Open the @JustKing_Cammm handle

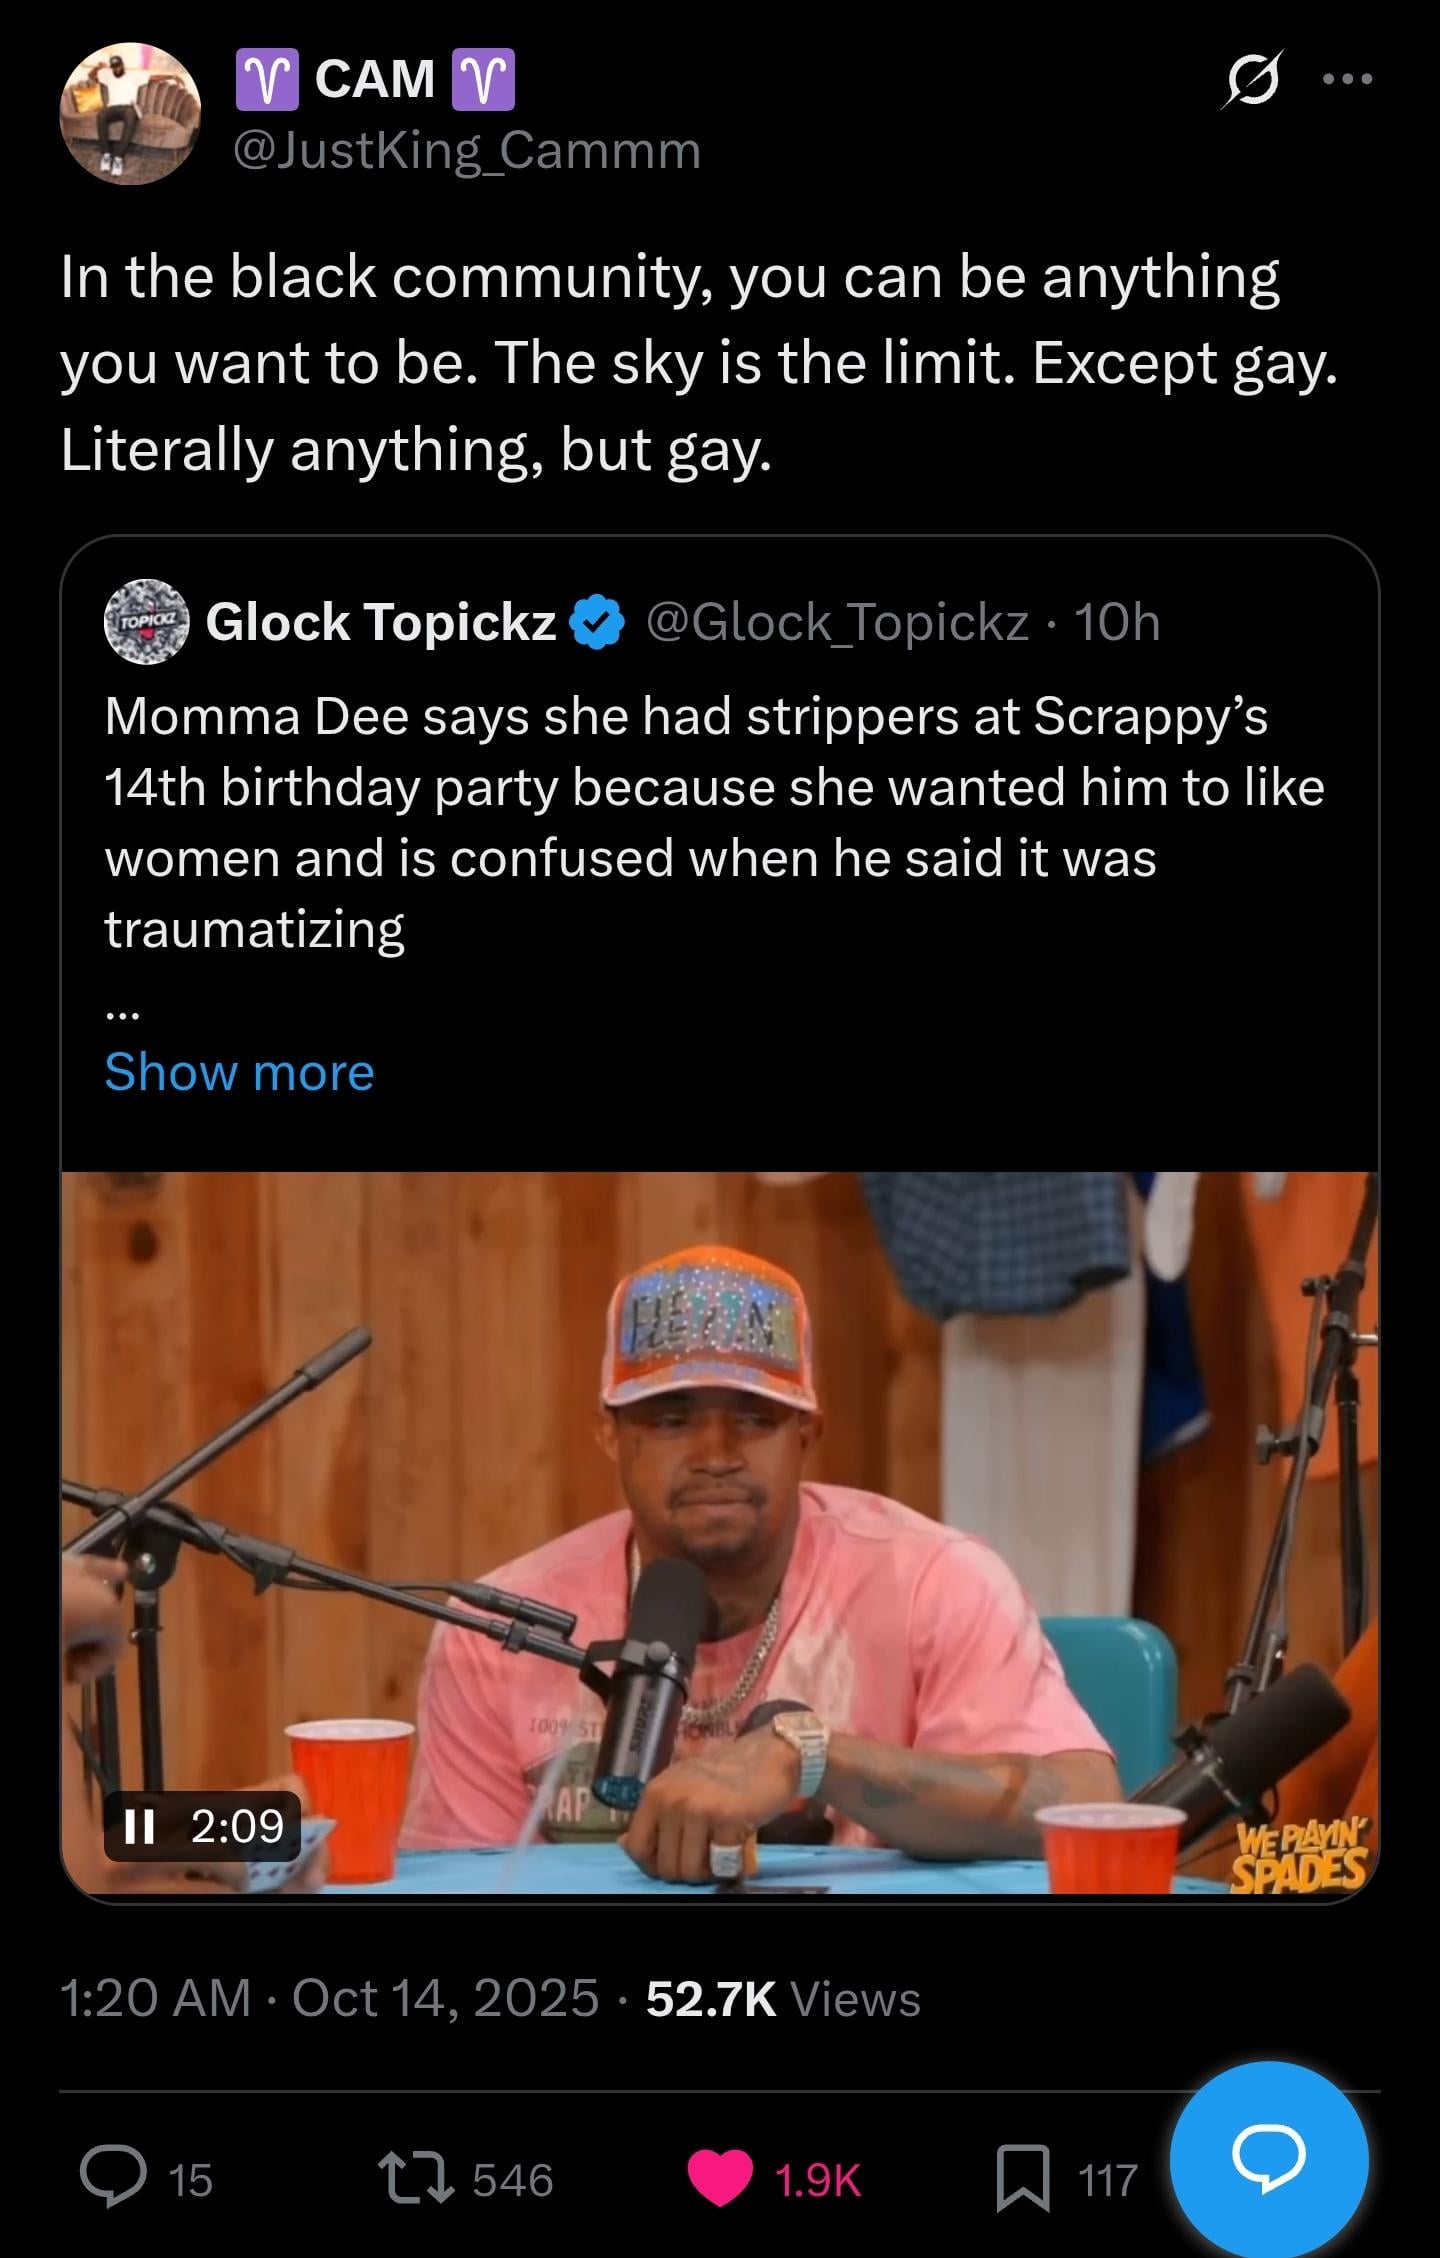(x=466, y=151)
